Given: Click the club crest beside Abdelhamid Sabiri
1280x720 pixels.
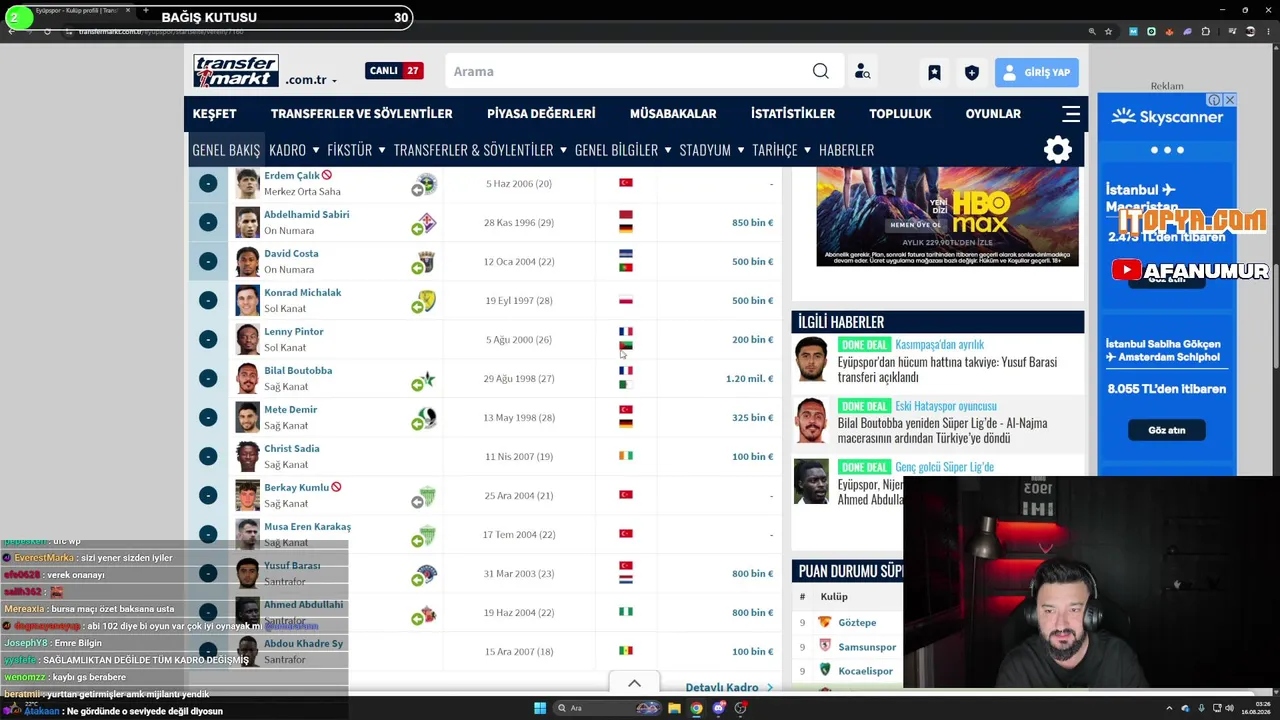Looking at the screenshot, I should coord(426,222).
